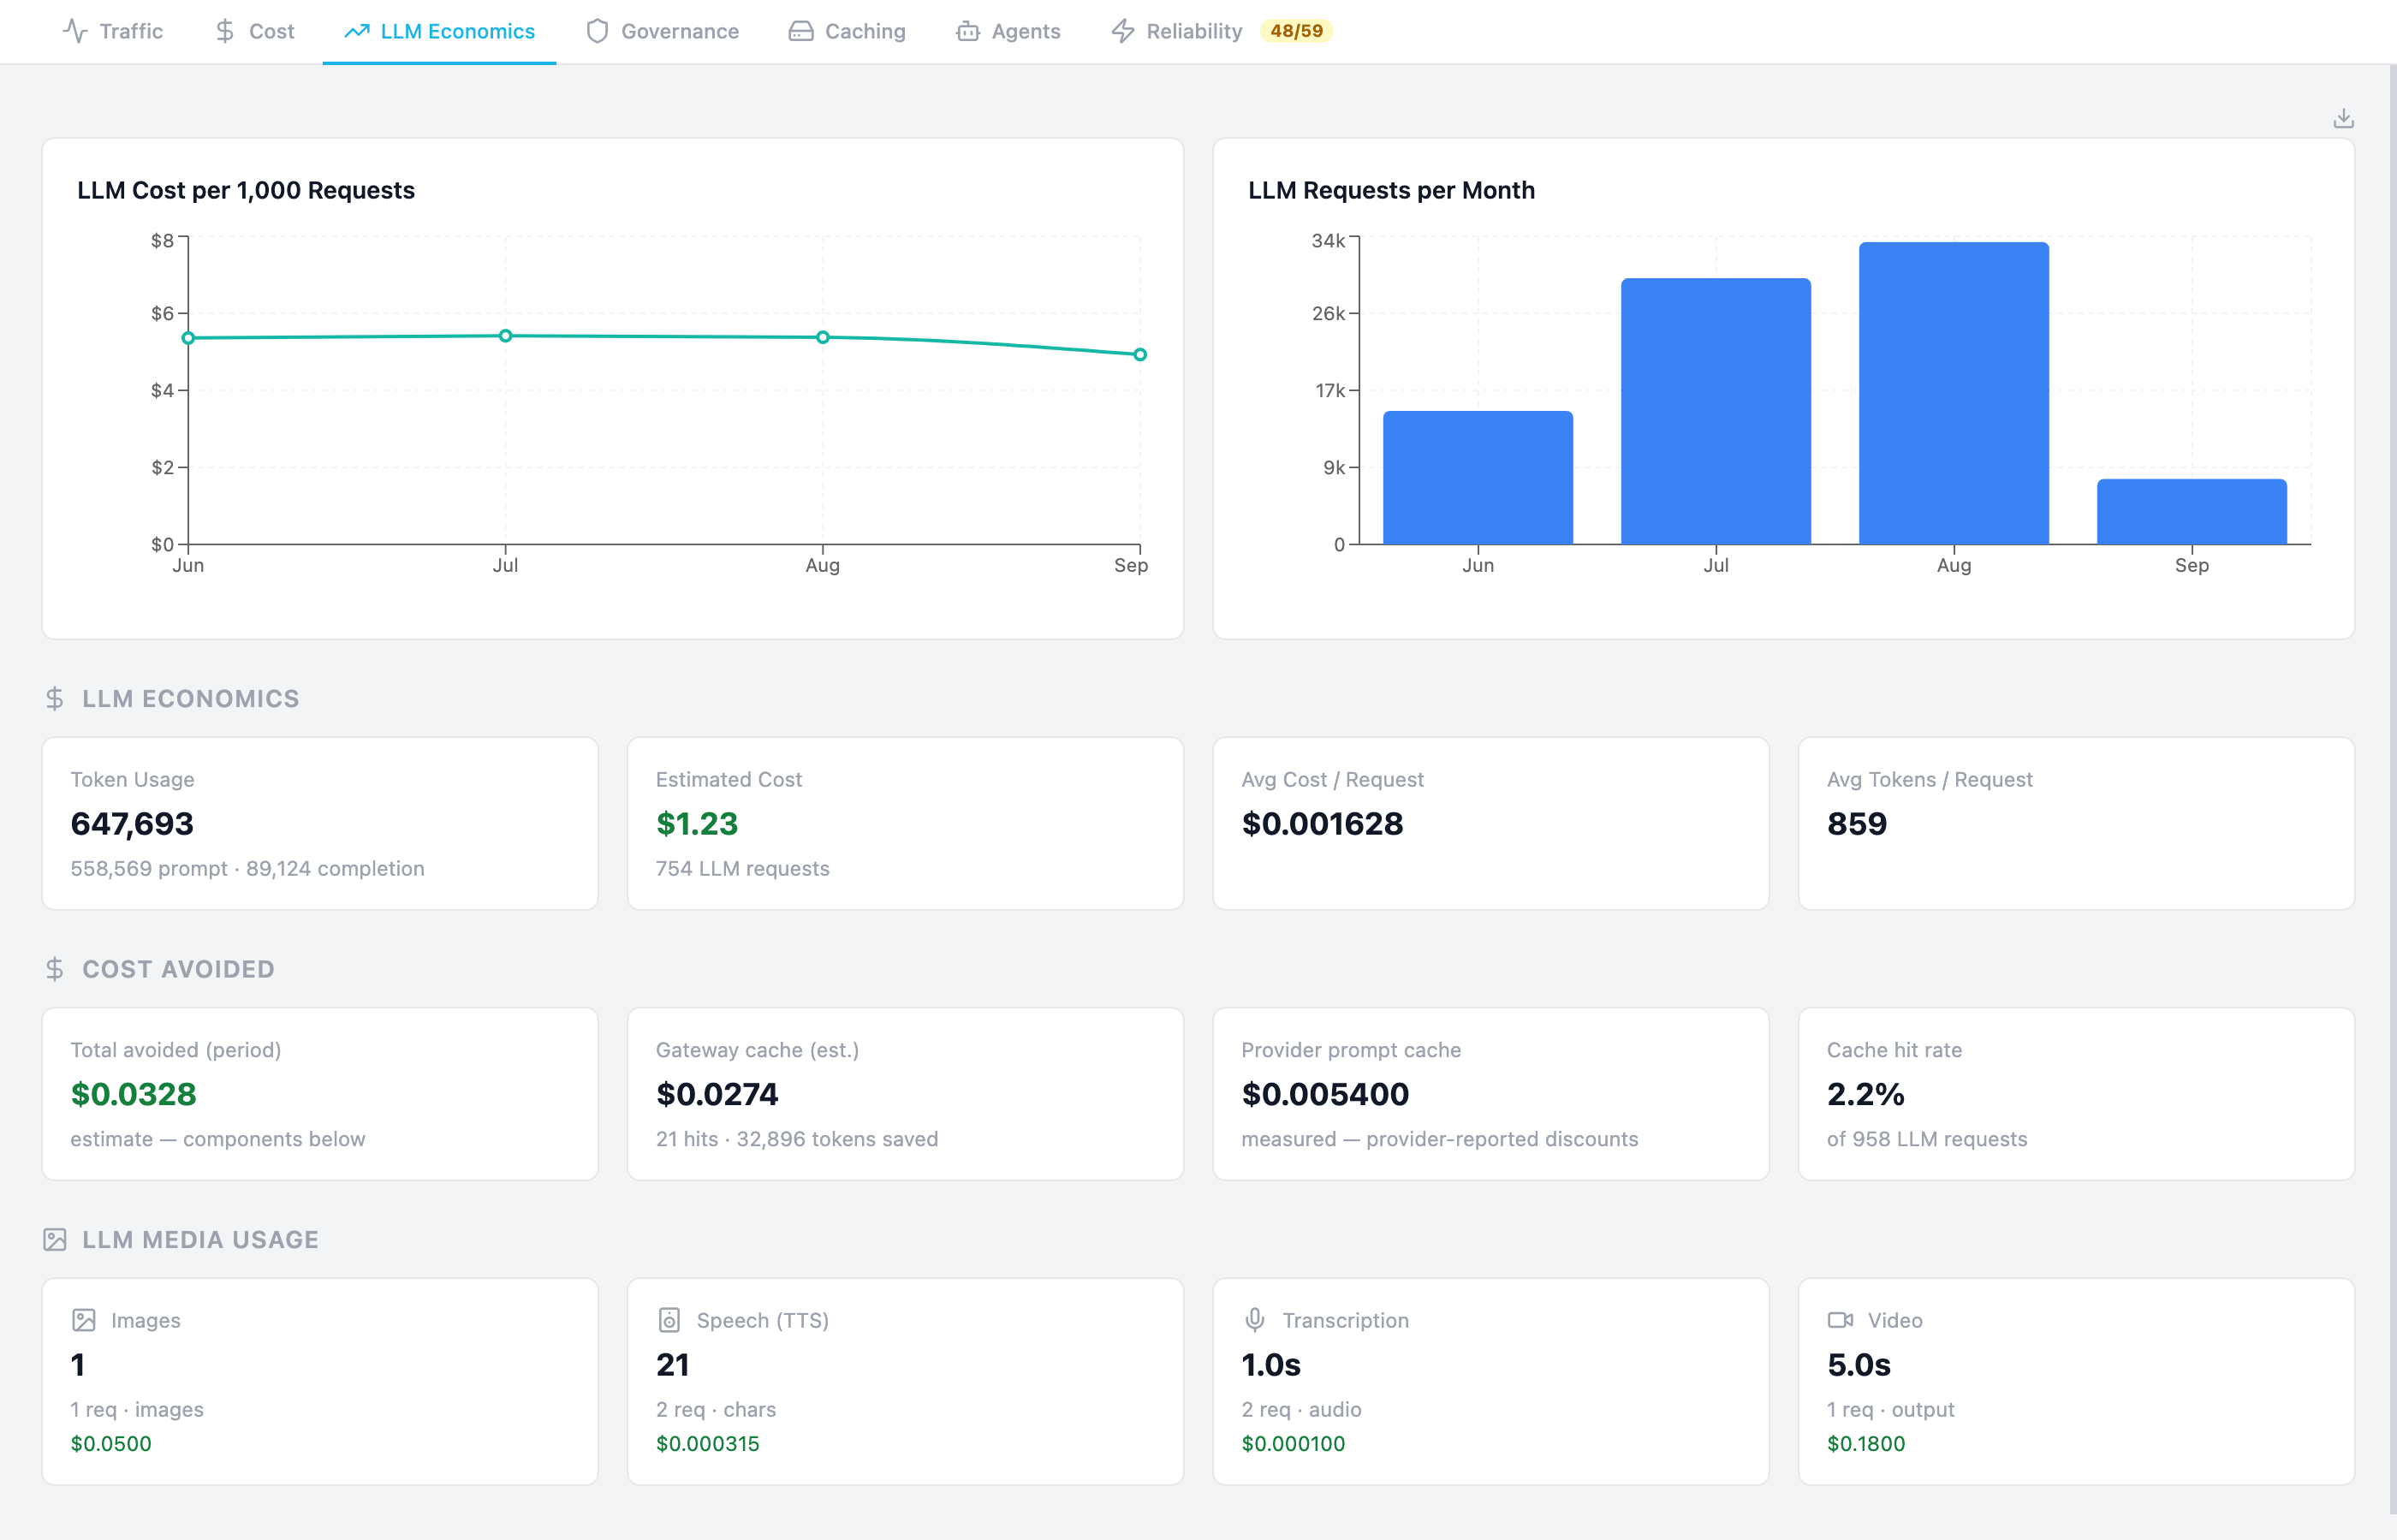Click dollar icon beside LLM ECONOMICS heading
The height and width of the screenshot is (1540, 2397).
point(55,698)
